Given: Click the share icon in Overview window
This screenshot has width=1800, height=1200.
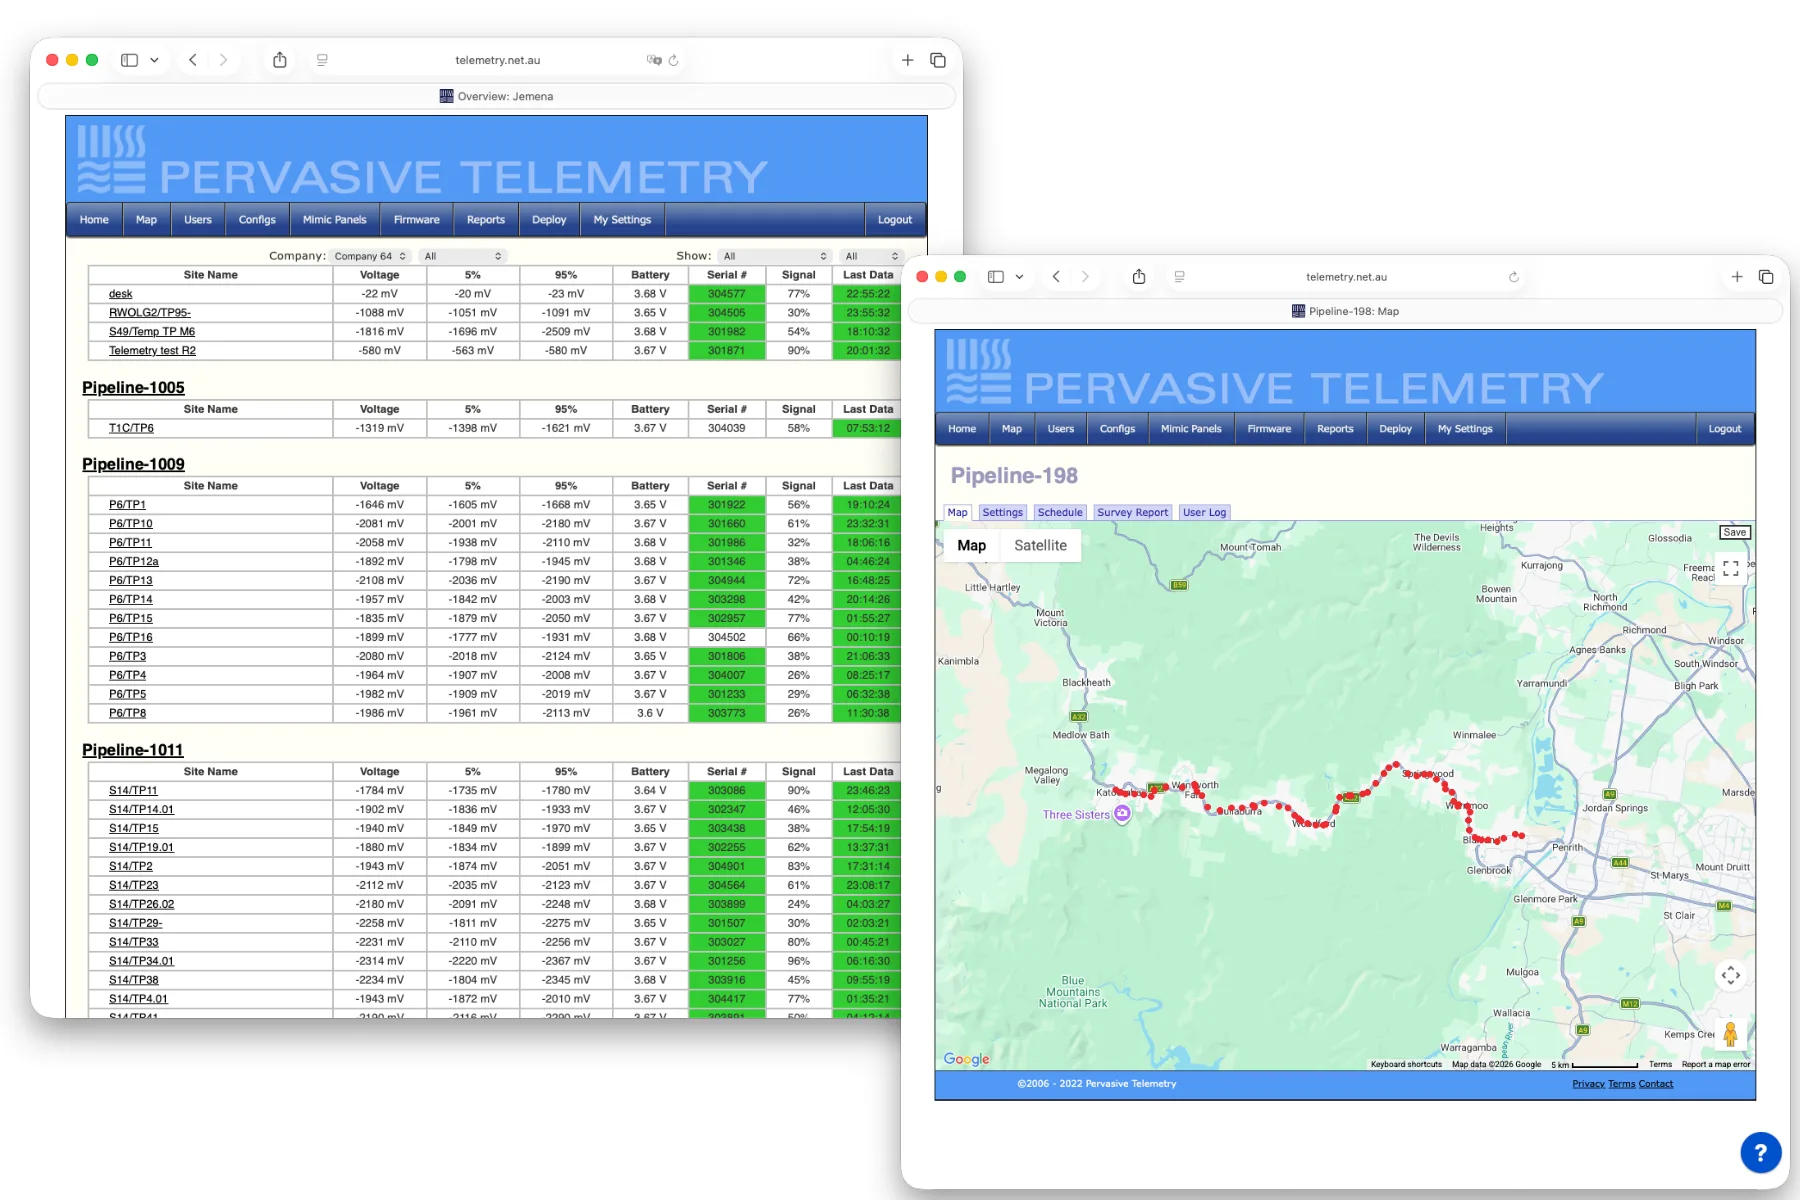Looking at the screenshot, I should pyautogui.click(x=280, y=60).
